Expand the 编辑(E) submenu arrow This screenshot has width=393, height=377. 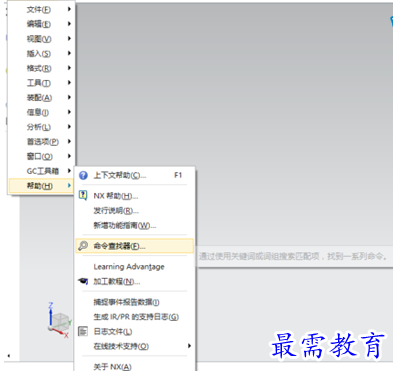[x=69, y=24]
